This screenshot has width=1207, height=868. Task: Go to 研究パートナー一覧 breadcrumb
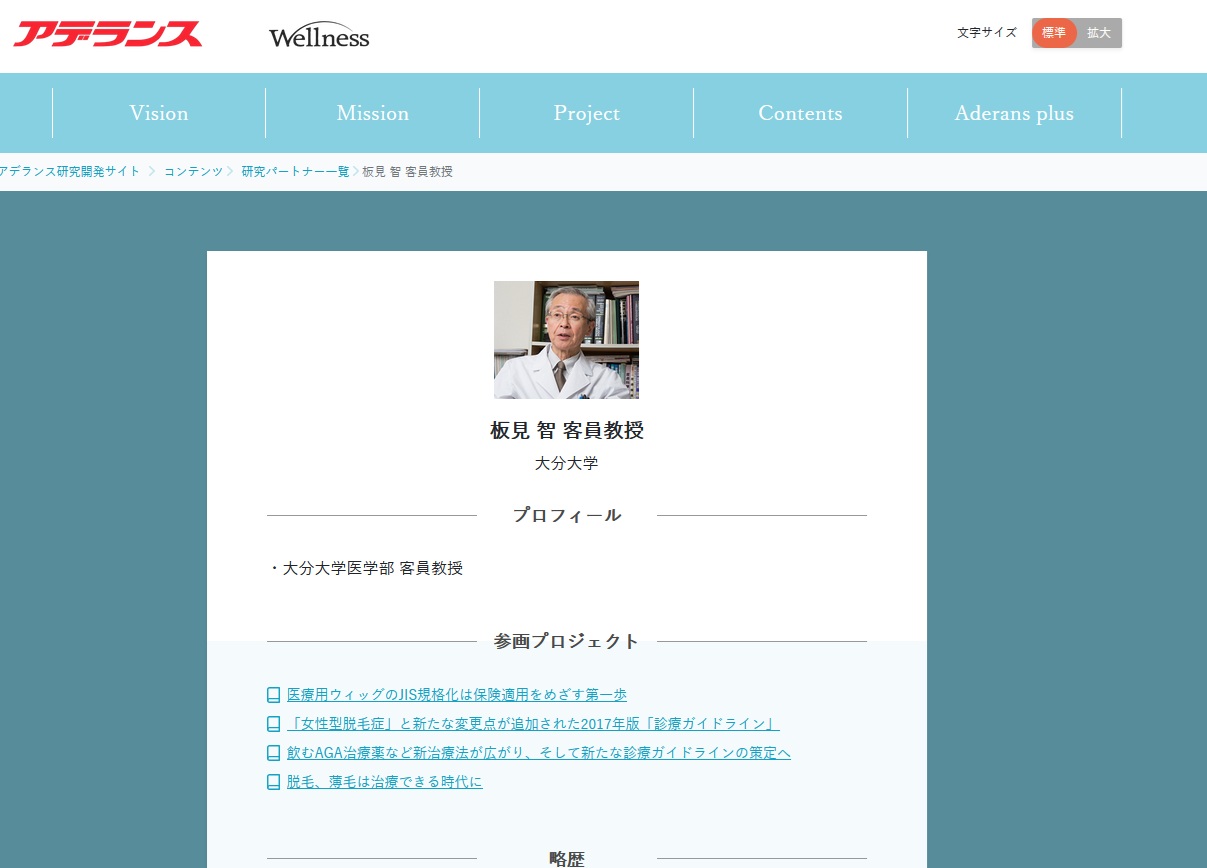[295, 172]
